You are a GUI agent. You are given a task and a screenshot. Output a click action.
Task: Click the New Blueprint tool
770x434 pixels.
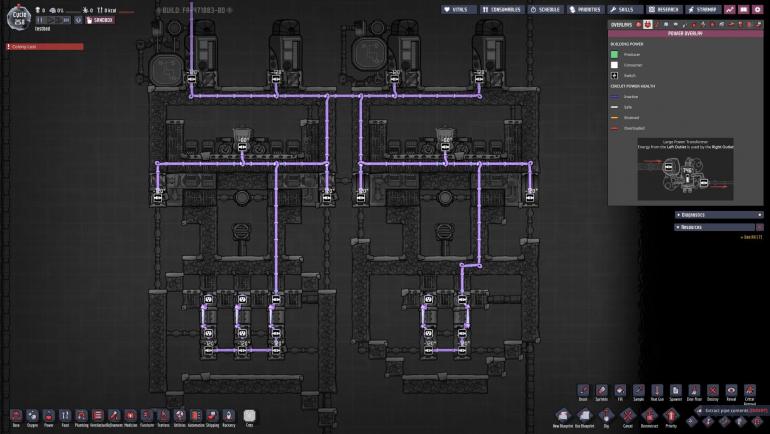[x=563, y=418]
